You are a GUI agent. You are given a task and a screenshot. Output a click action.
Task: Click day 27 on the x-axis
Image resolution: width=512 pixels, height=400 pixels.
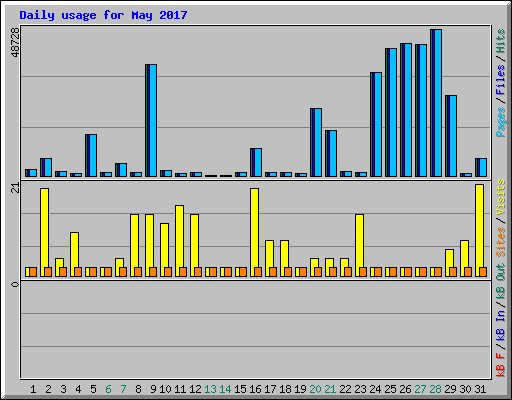(420, 389)
